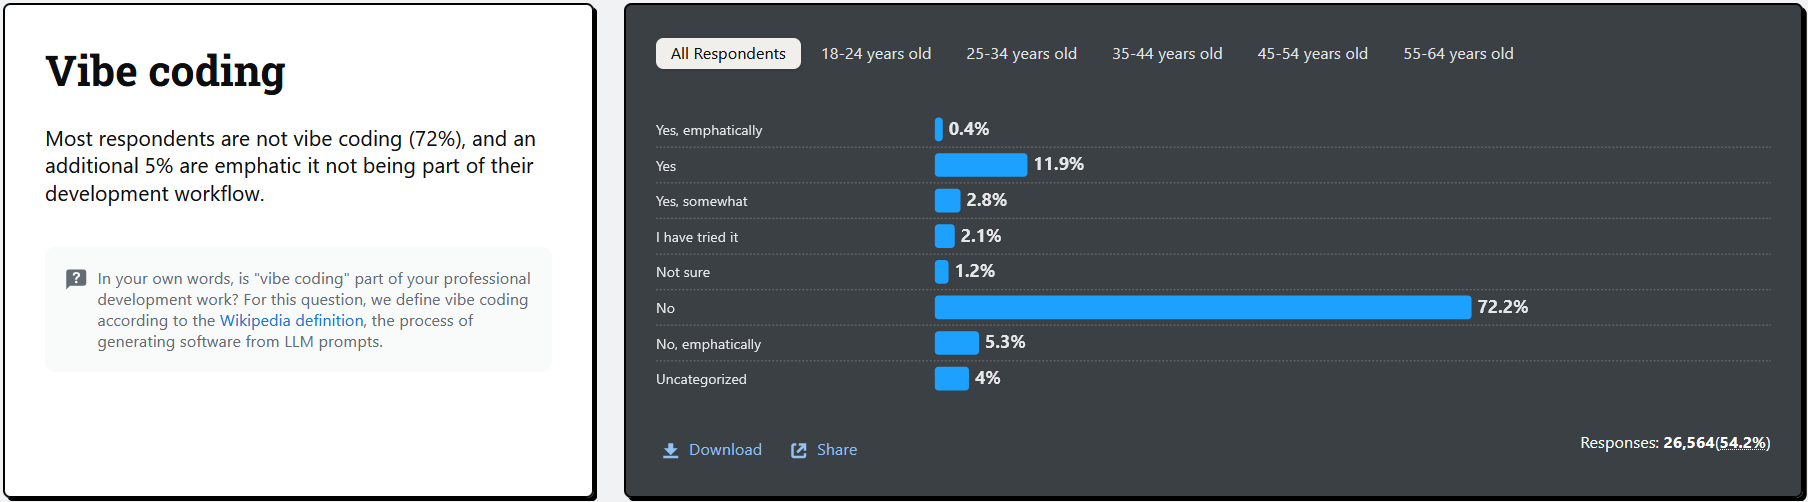Switch to 25-34 years old tab

1021,54
